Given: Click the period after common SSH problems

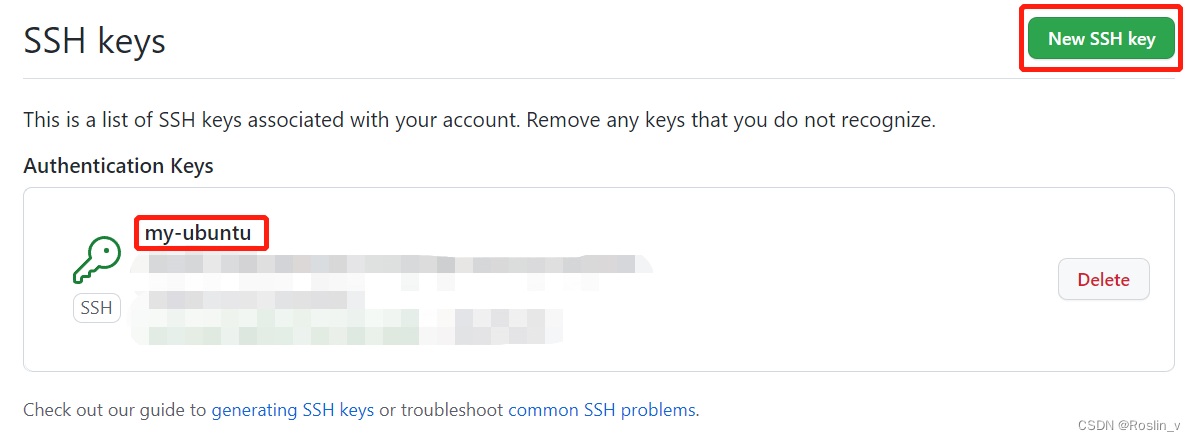Looking at the screenshot, I should pyautogui.click(x=697, y=410).
